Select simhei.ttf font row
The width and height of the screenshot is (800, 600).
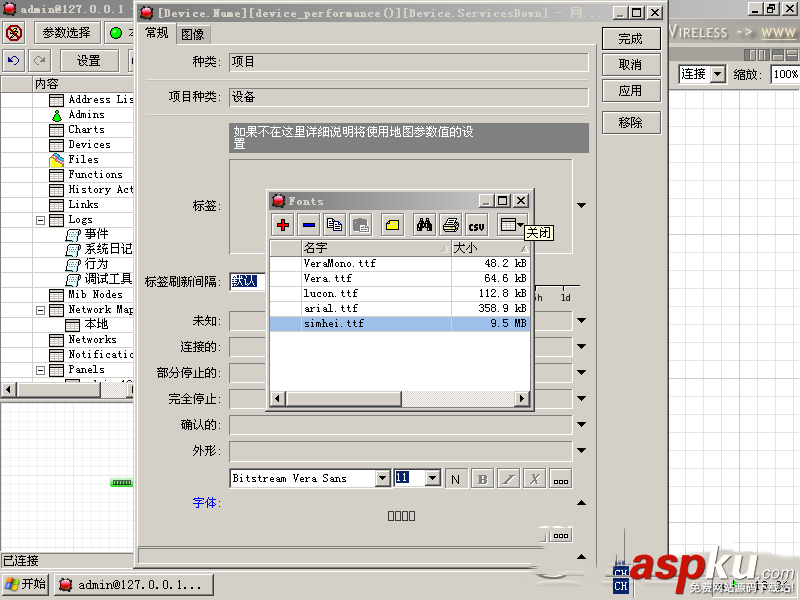click(x=399, y=323)
